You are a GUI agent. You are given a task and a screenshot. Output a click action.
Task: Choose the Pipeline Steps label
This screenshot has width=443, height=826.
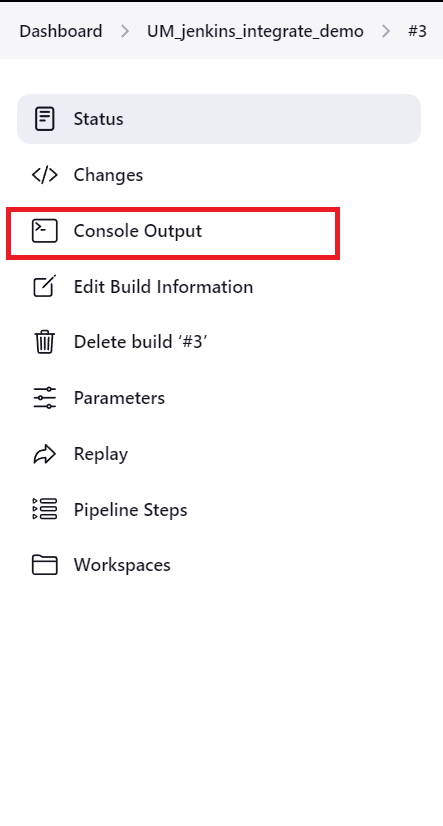pos(131,510)
